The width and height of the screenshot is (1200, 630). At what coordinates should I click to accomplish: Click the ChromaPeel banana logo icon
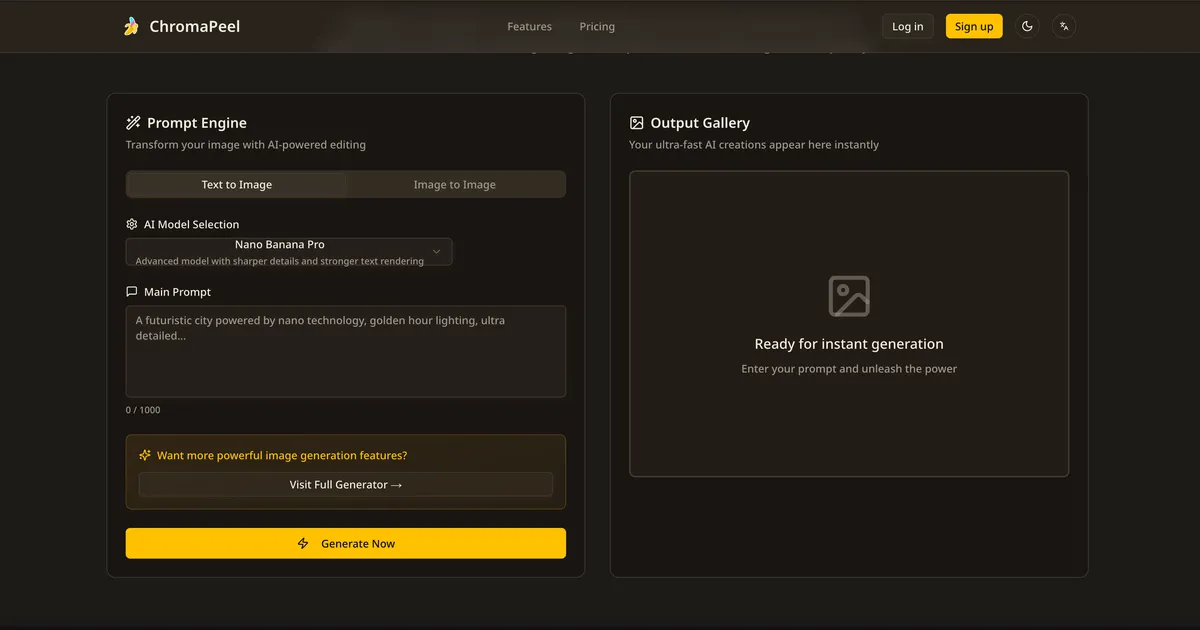[x=131, y=26]
